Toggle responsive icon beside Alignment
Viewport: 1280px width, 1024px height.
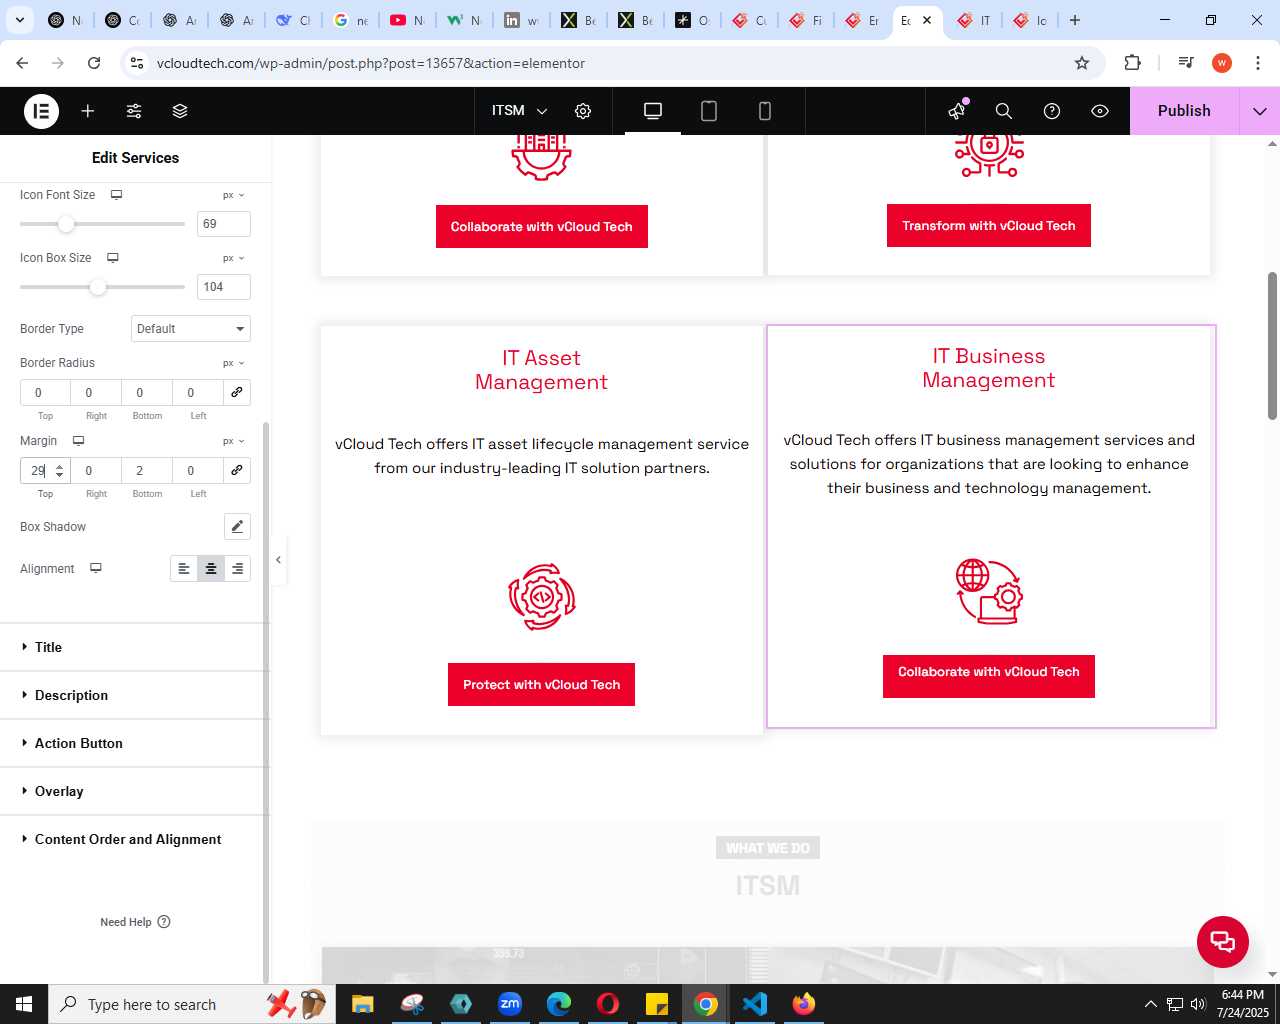tap(96, 568)
